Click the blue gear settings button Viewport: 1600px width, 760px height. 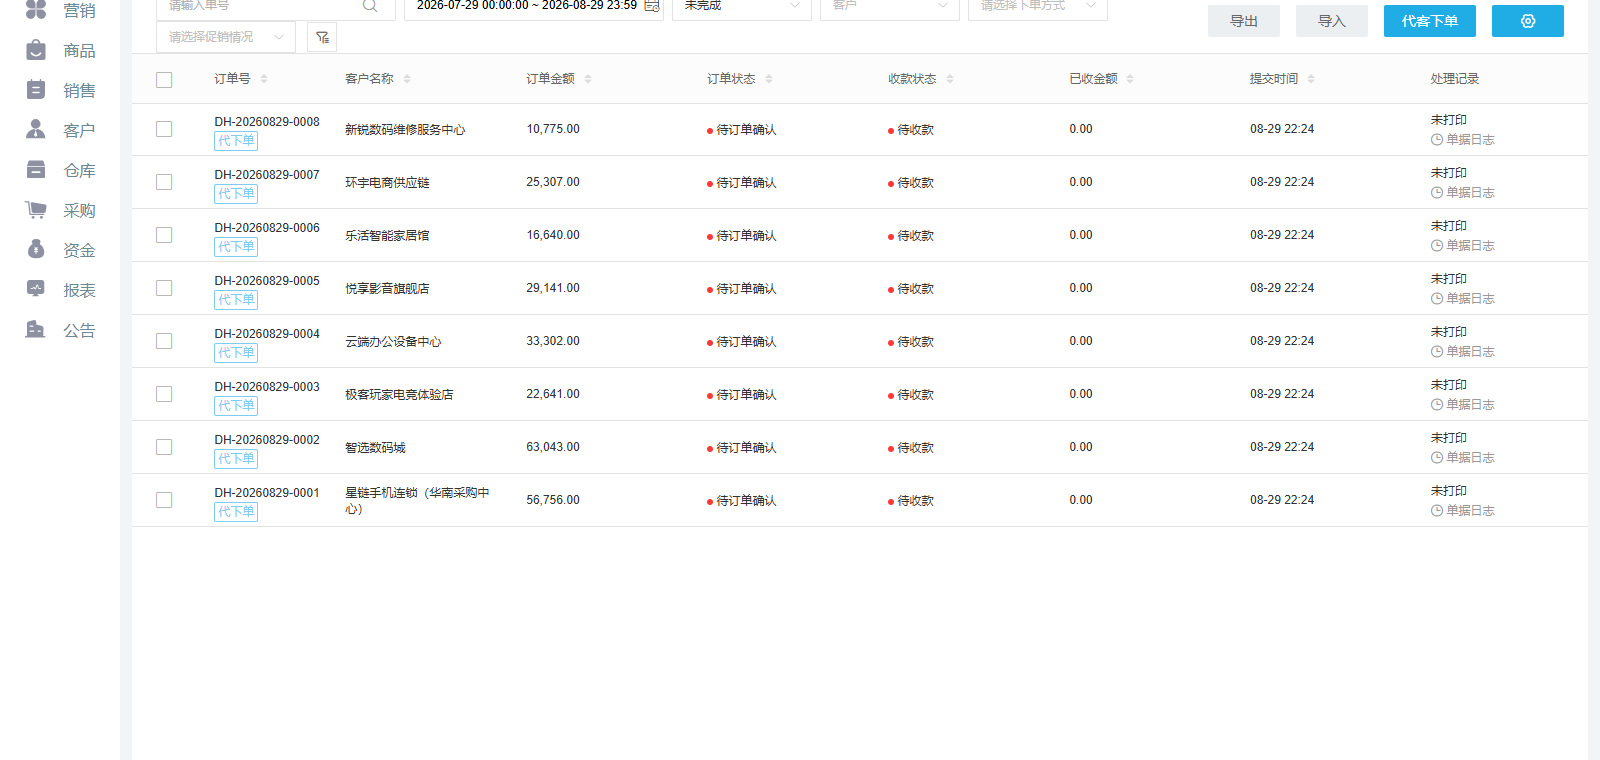pos(1528,21)
